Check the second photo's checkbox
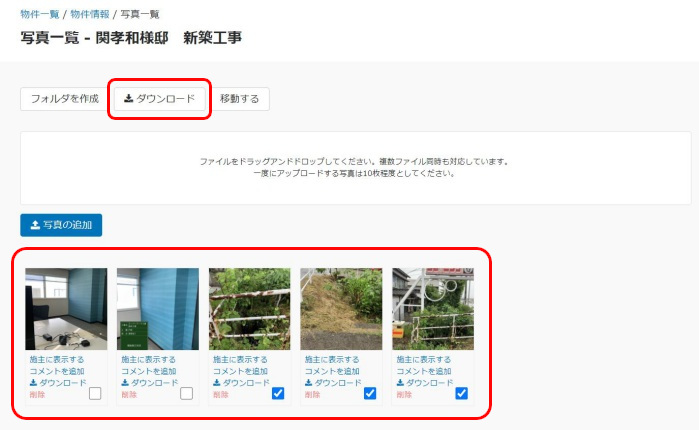 point(186,393)
